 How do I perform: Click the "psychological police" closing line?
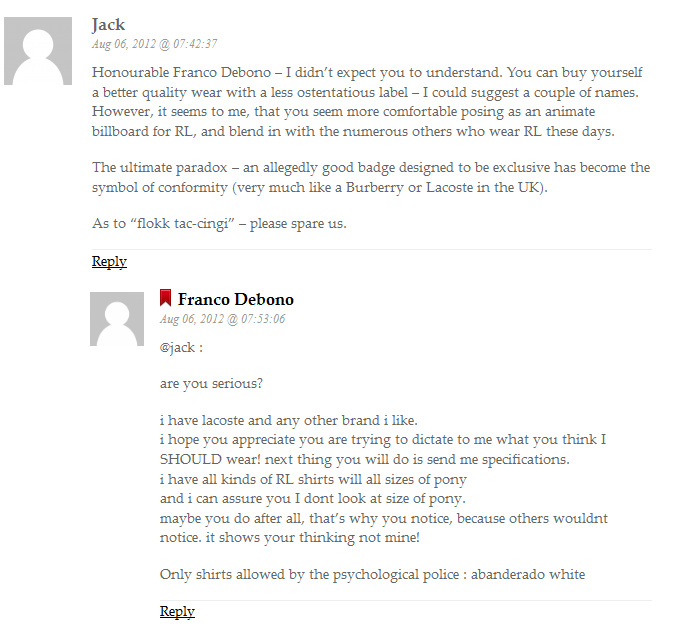372,574
